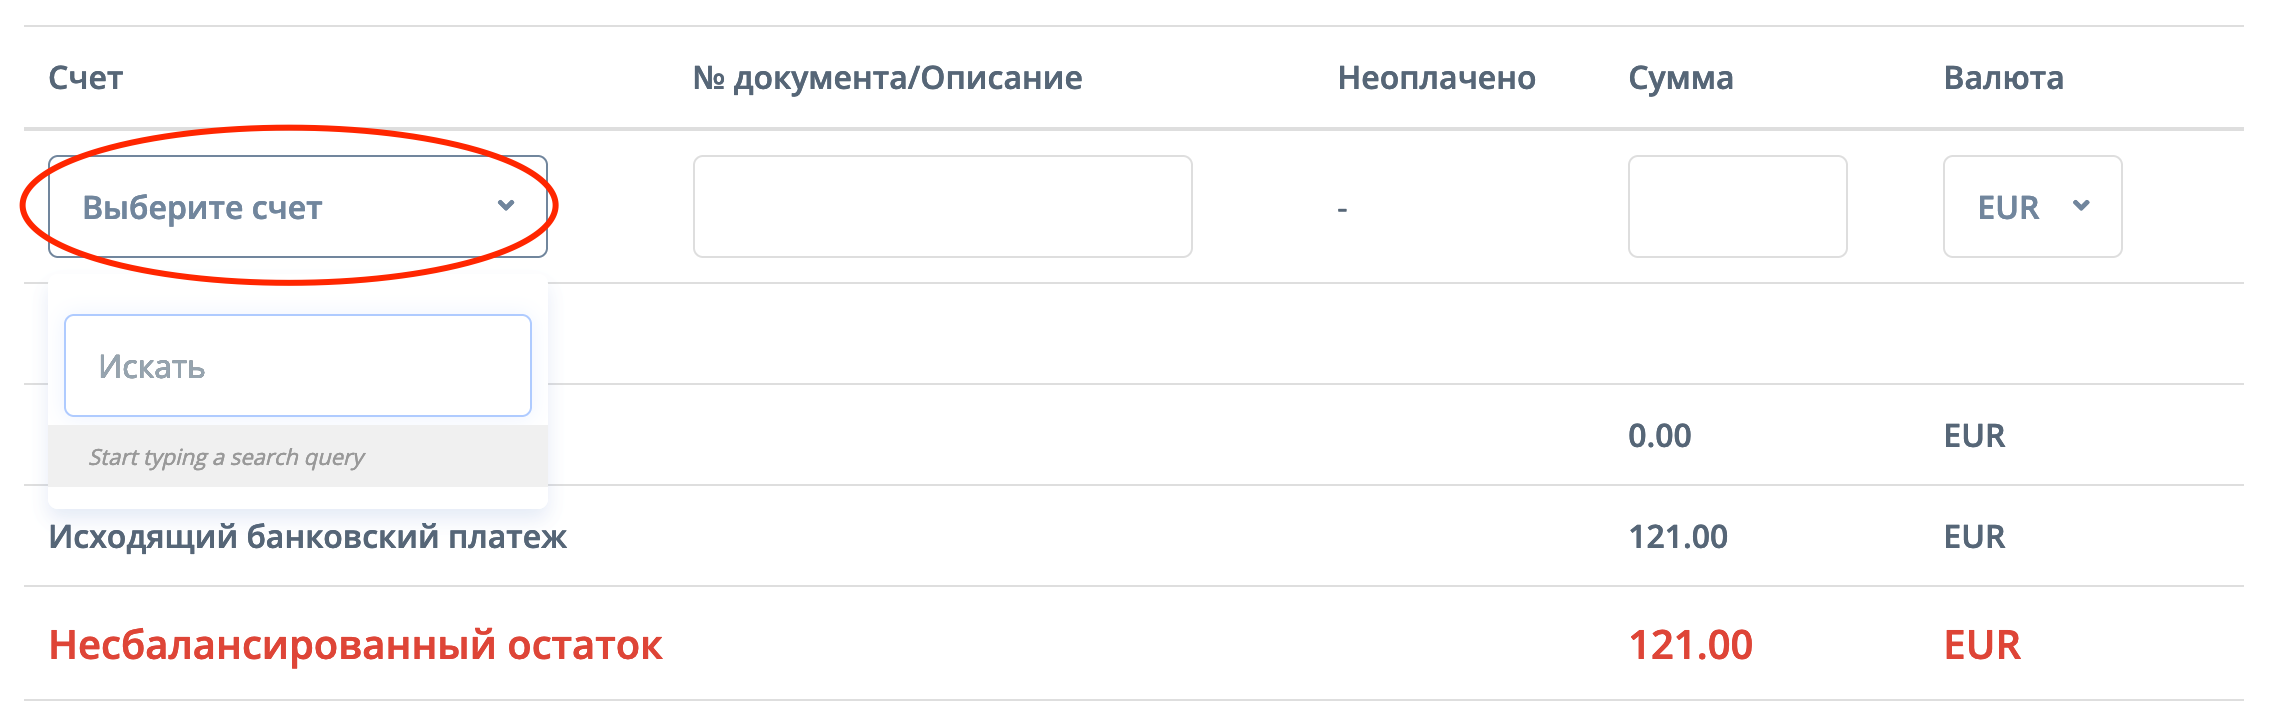Image resolution: width=2272 pixels, height=718 pixels.
Task: Click the black 121.00 outgoing payment amount
Action: click(1677, 537)
